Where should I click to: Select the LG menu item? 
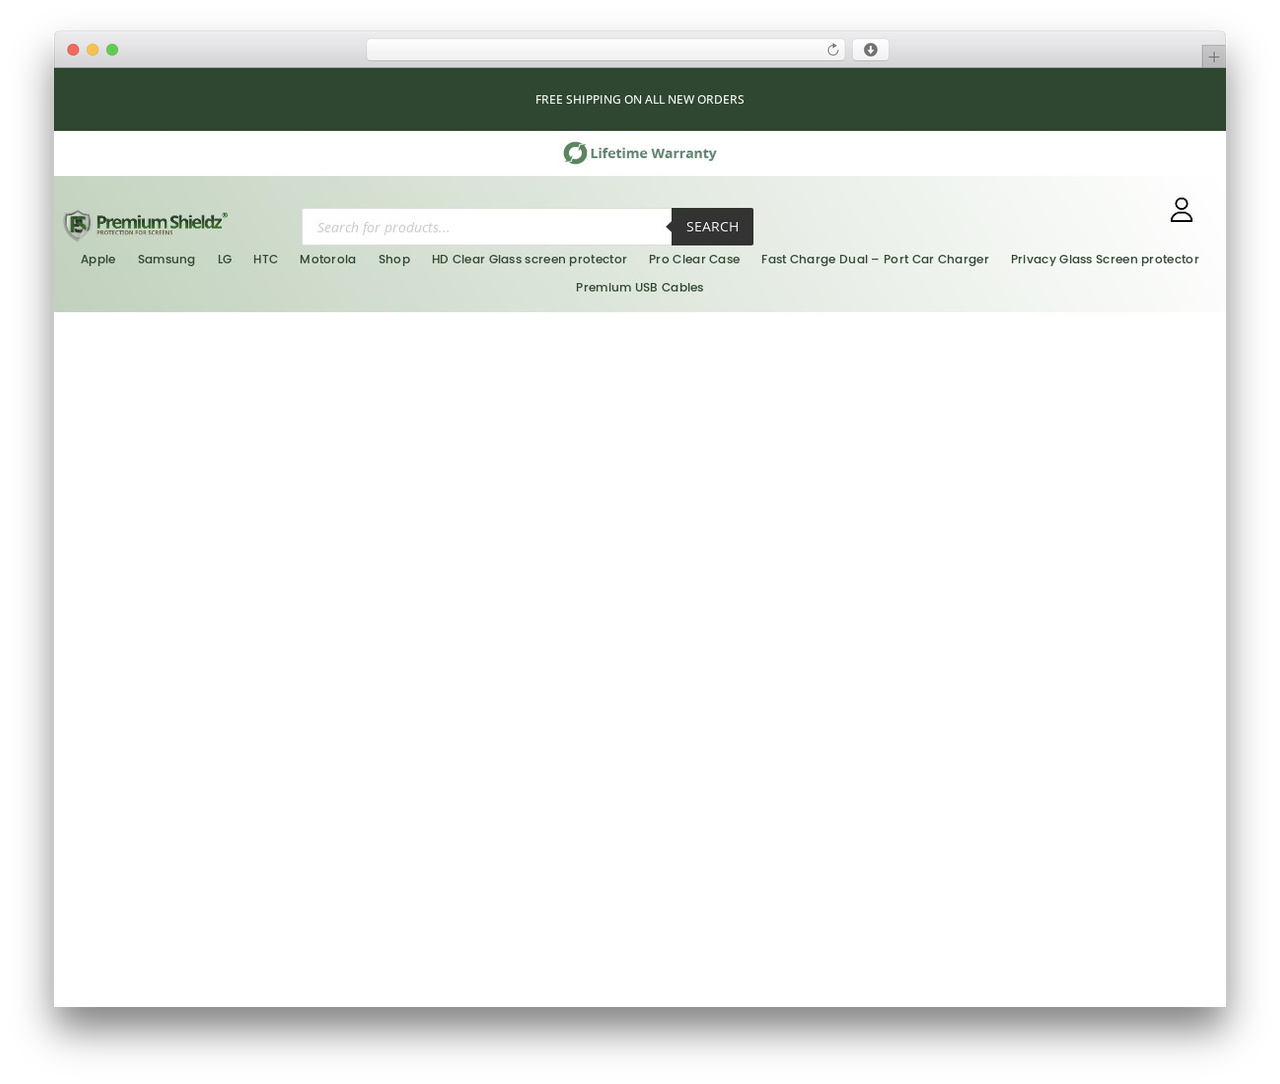pyautogui.click(x=224, y=259)
